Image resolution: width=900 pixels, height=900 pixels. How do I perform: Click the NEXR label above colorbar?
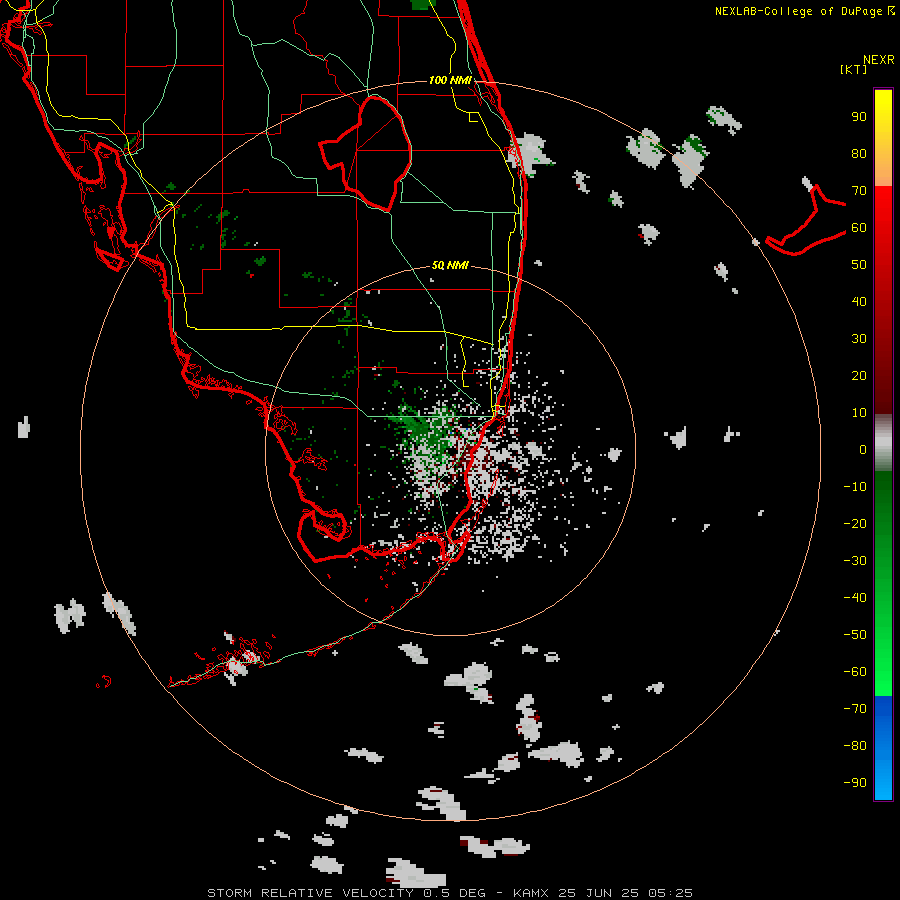pyautogui.click(x=879, y=60)
